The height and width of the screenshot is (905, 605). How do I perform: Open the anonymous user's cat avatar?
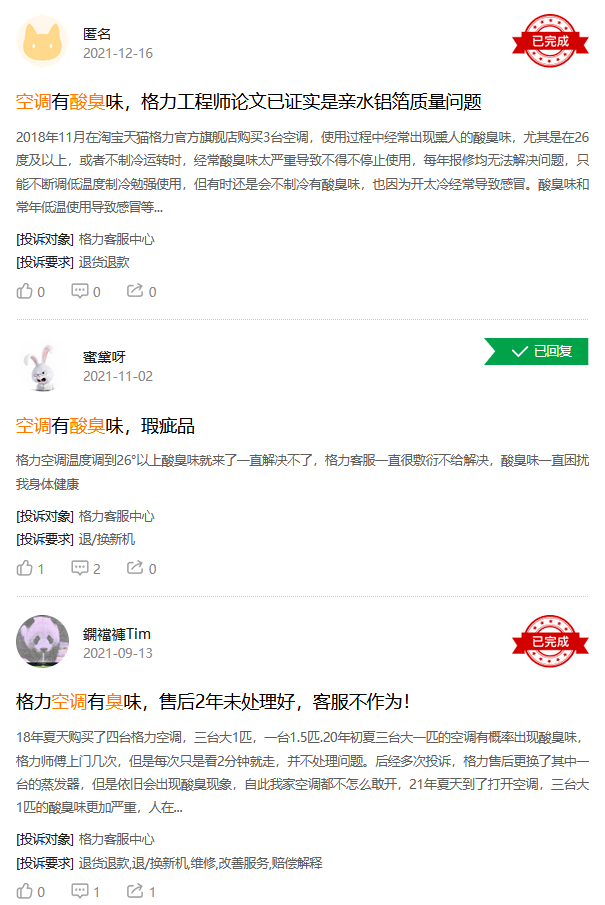42,42
